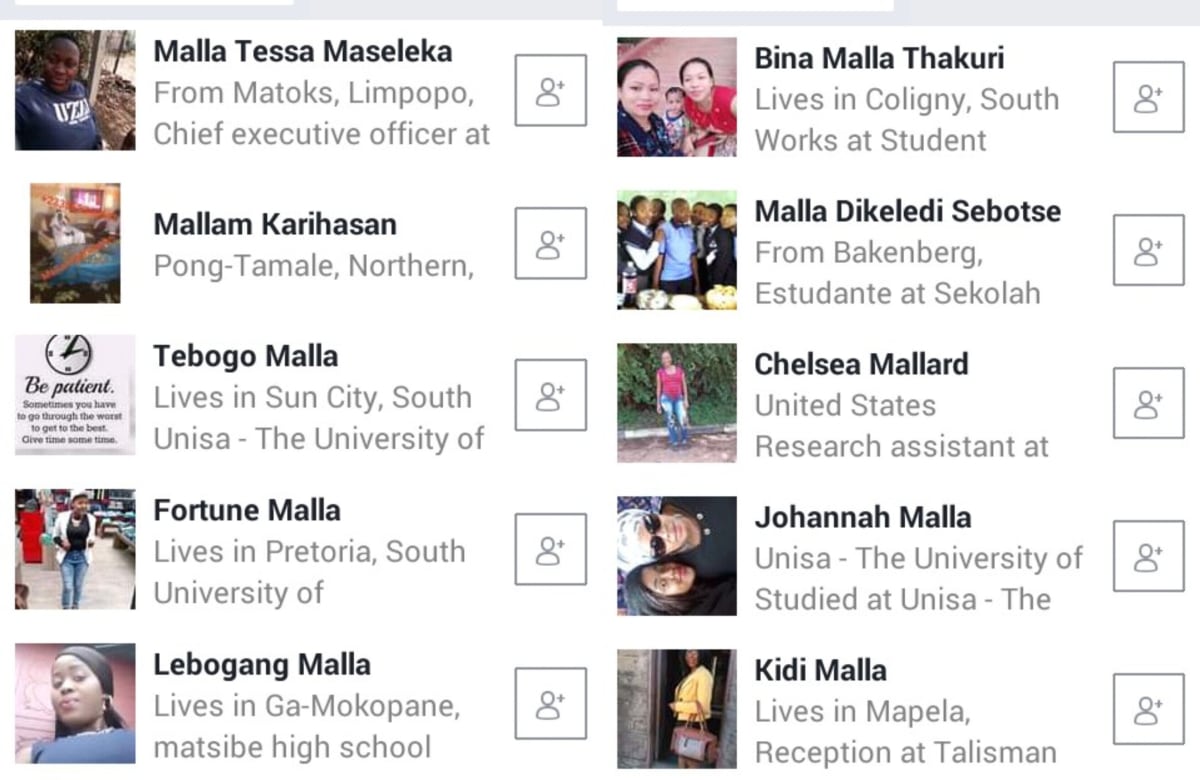Add Fortune Malla as friend
This screenshot has width=1200, height=780.
tap(550, 549)
